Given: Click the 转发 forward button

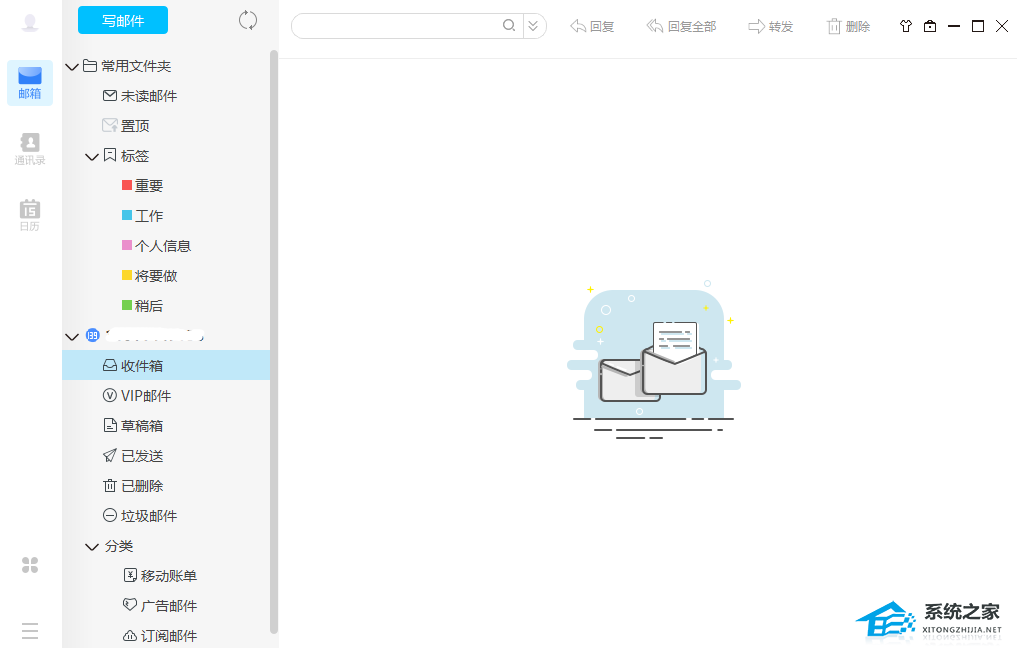Looking at the screenshot, I should point(771,26).
